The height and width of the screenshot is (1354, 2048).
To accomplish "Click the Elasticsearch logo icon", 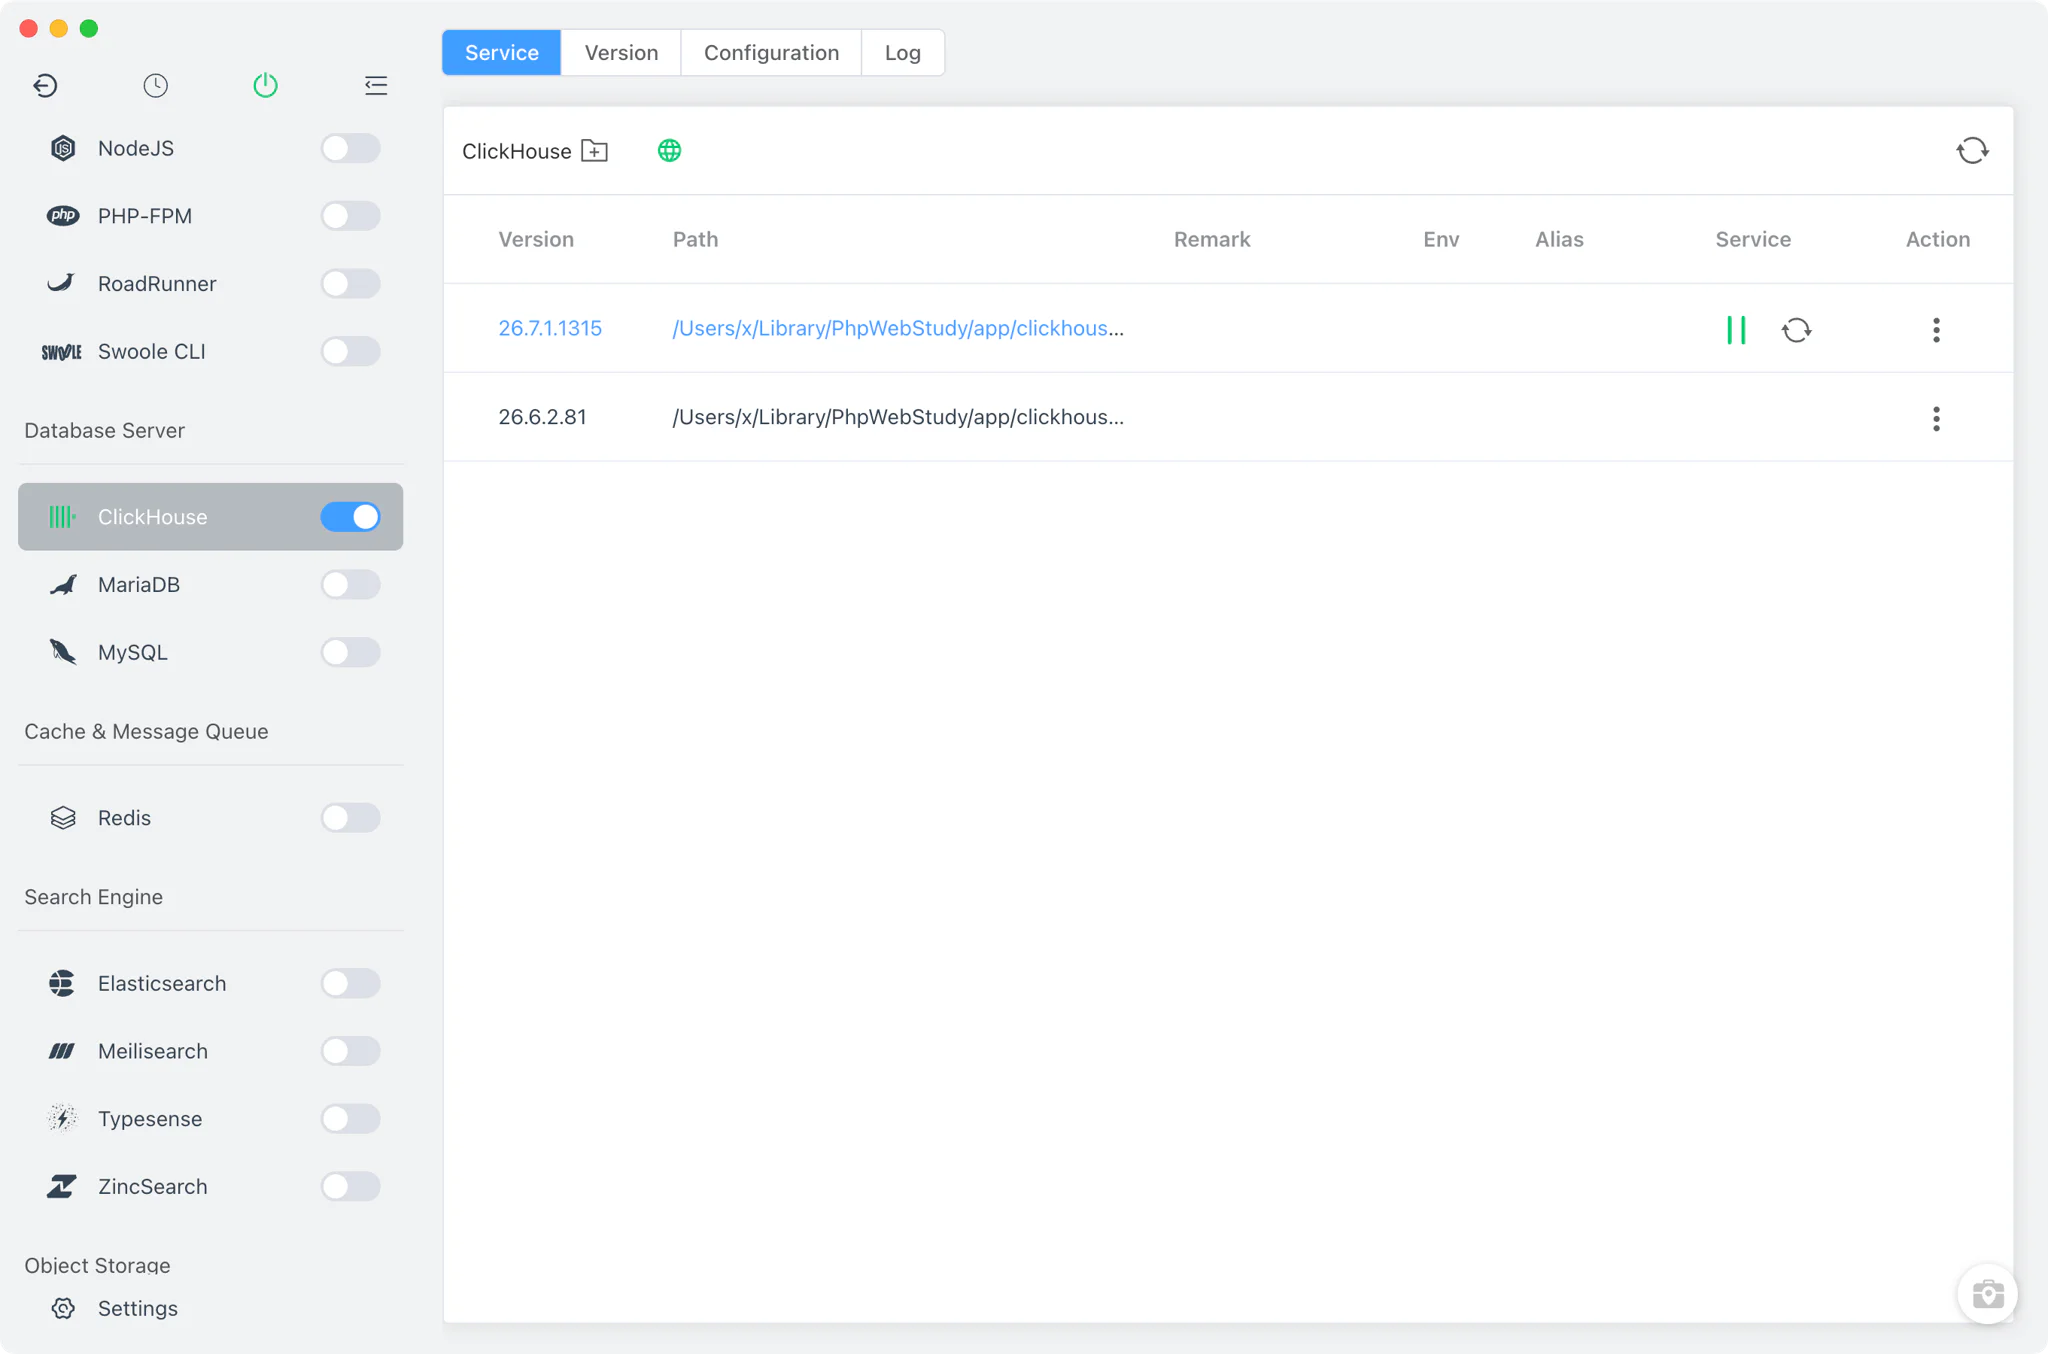I will [x=62, y=984].
